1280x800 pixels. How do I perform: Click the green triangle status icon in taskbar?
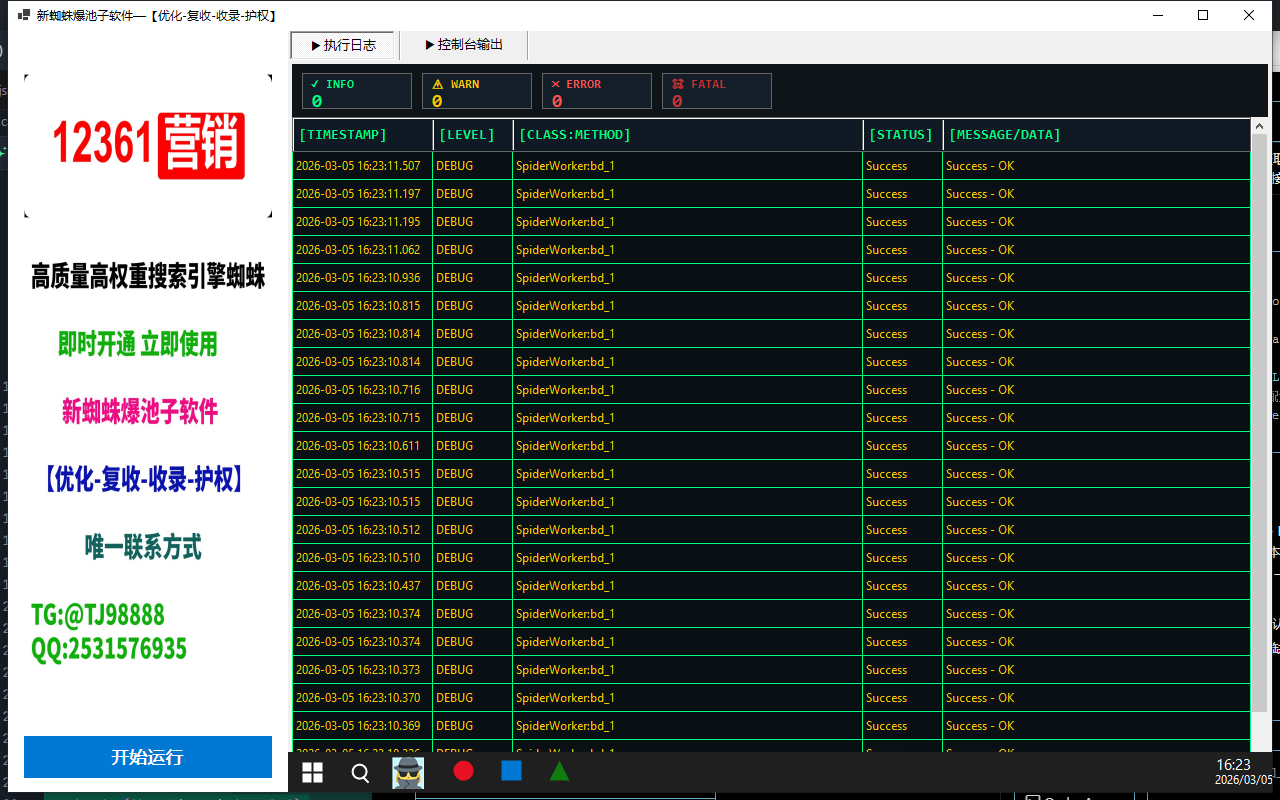[x=559, y=771]
